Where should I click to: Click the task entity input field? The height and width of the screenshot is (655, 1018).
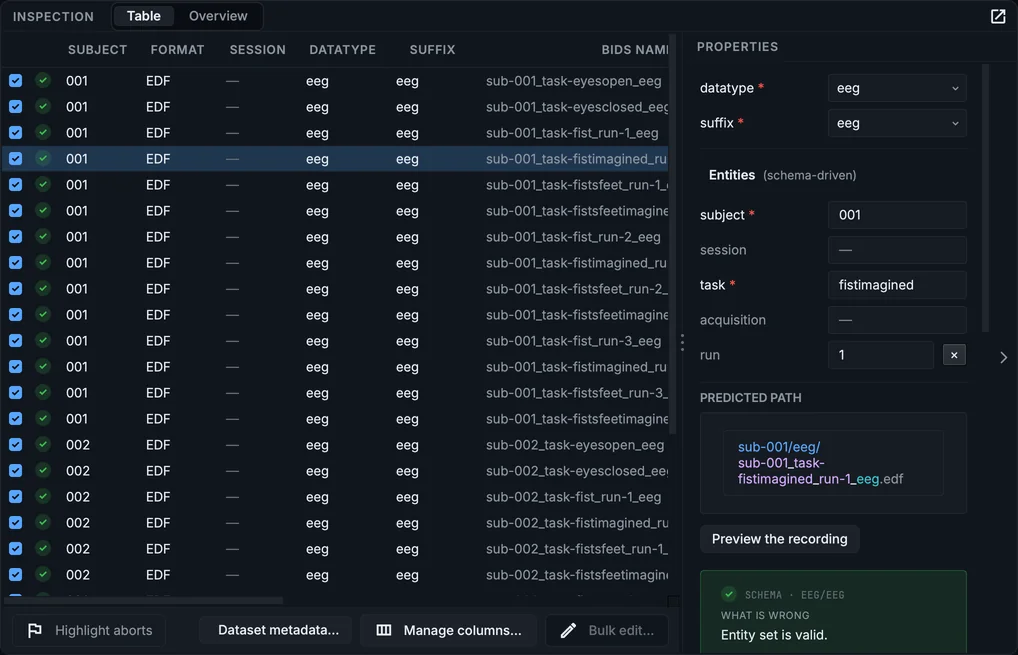(897, 285)
